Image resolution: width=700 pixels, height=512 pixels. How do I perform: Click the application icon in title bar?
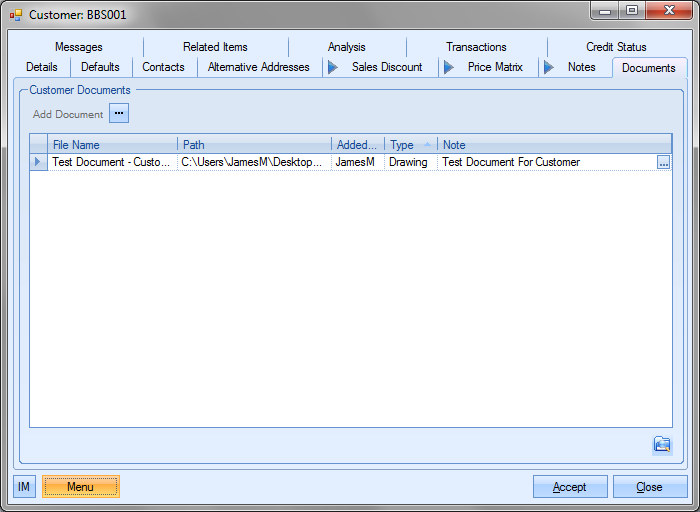pos(16,15)
